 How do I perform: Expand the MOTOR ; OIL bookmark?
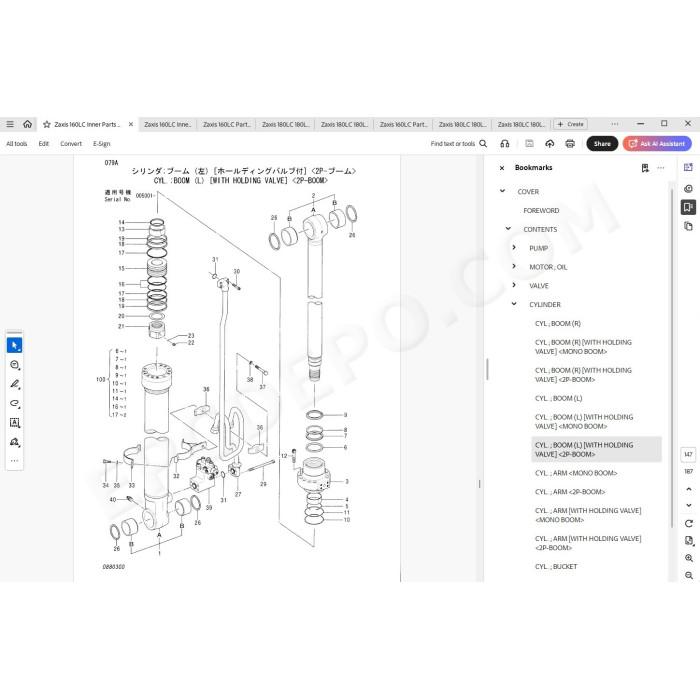514,266
